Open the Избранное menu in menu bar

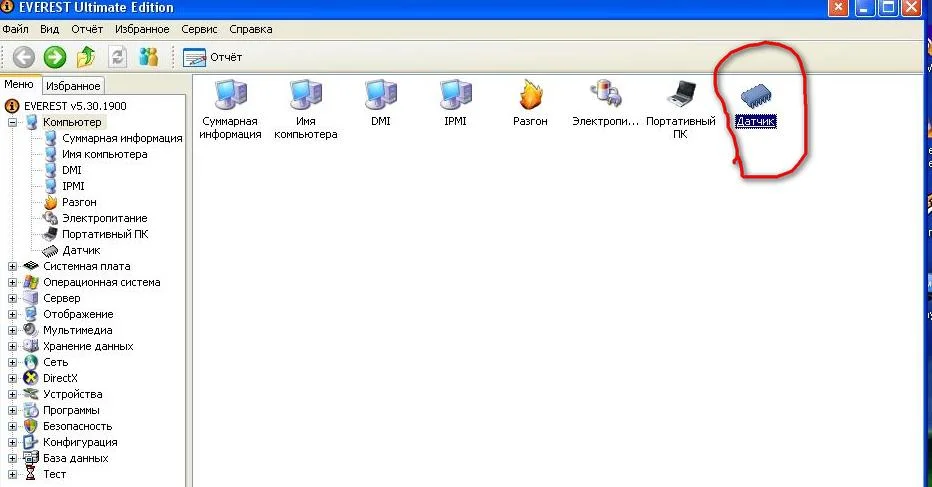point(142,29)
